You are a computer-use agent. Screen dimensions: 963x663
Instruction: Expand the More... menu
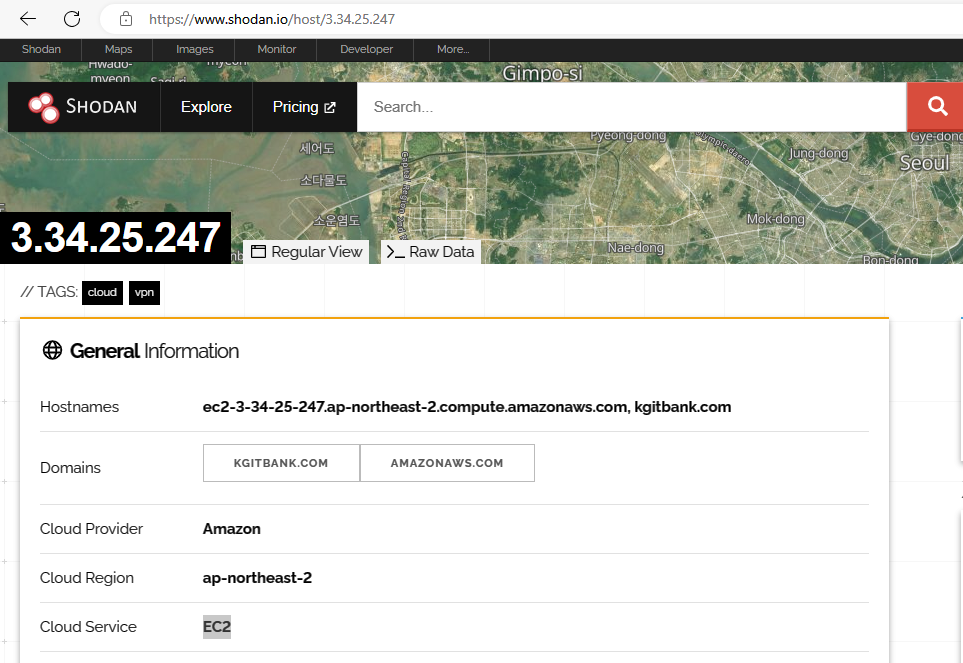click(x=453, y=49)
